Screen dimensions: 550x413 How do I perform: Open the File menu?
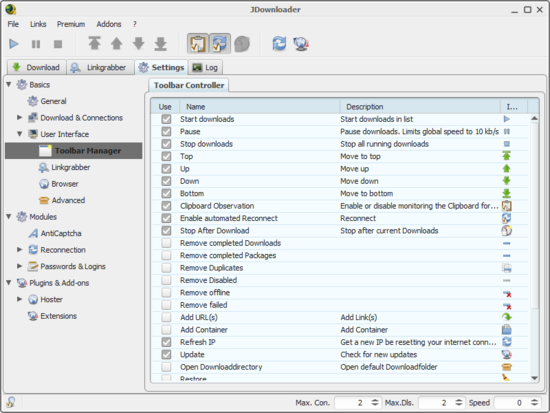tap(13, 24)
